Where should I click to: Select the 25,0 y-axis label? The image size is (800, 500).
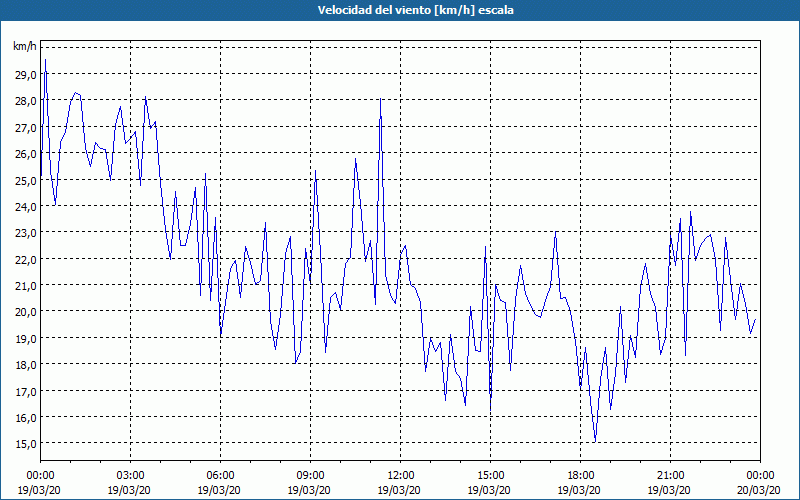point(26,180)
